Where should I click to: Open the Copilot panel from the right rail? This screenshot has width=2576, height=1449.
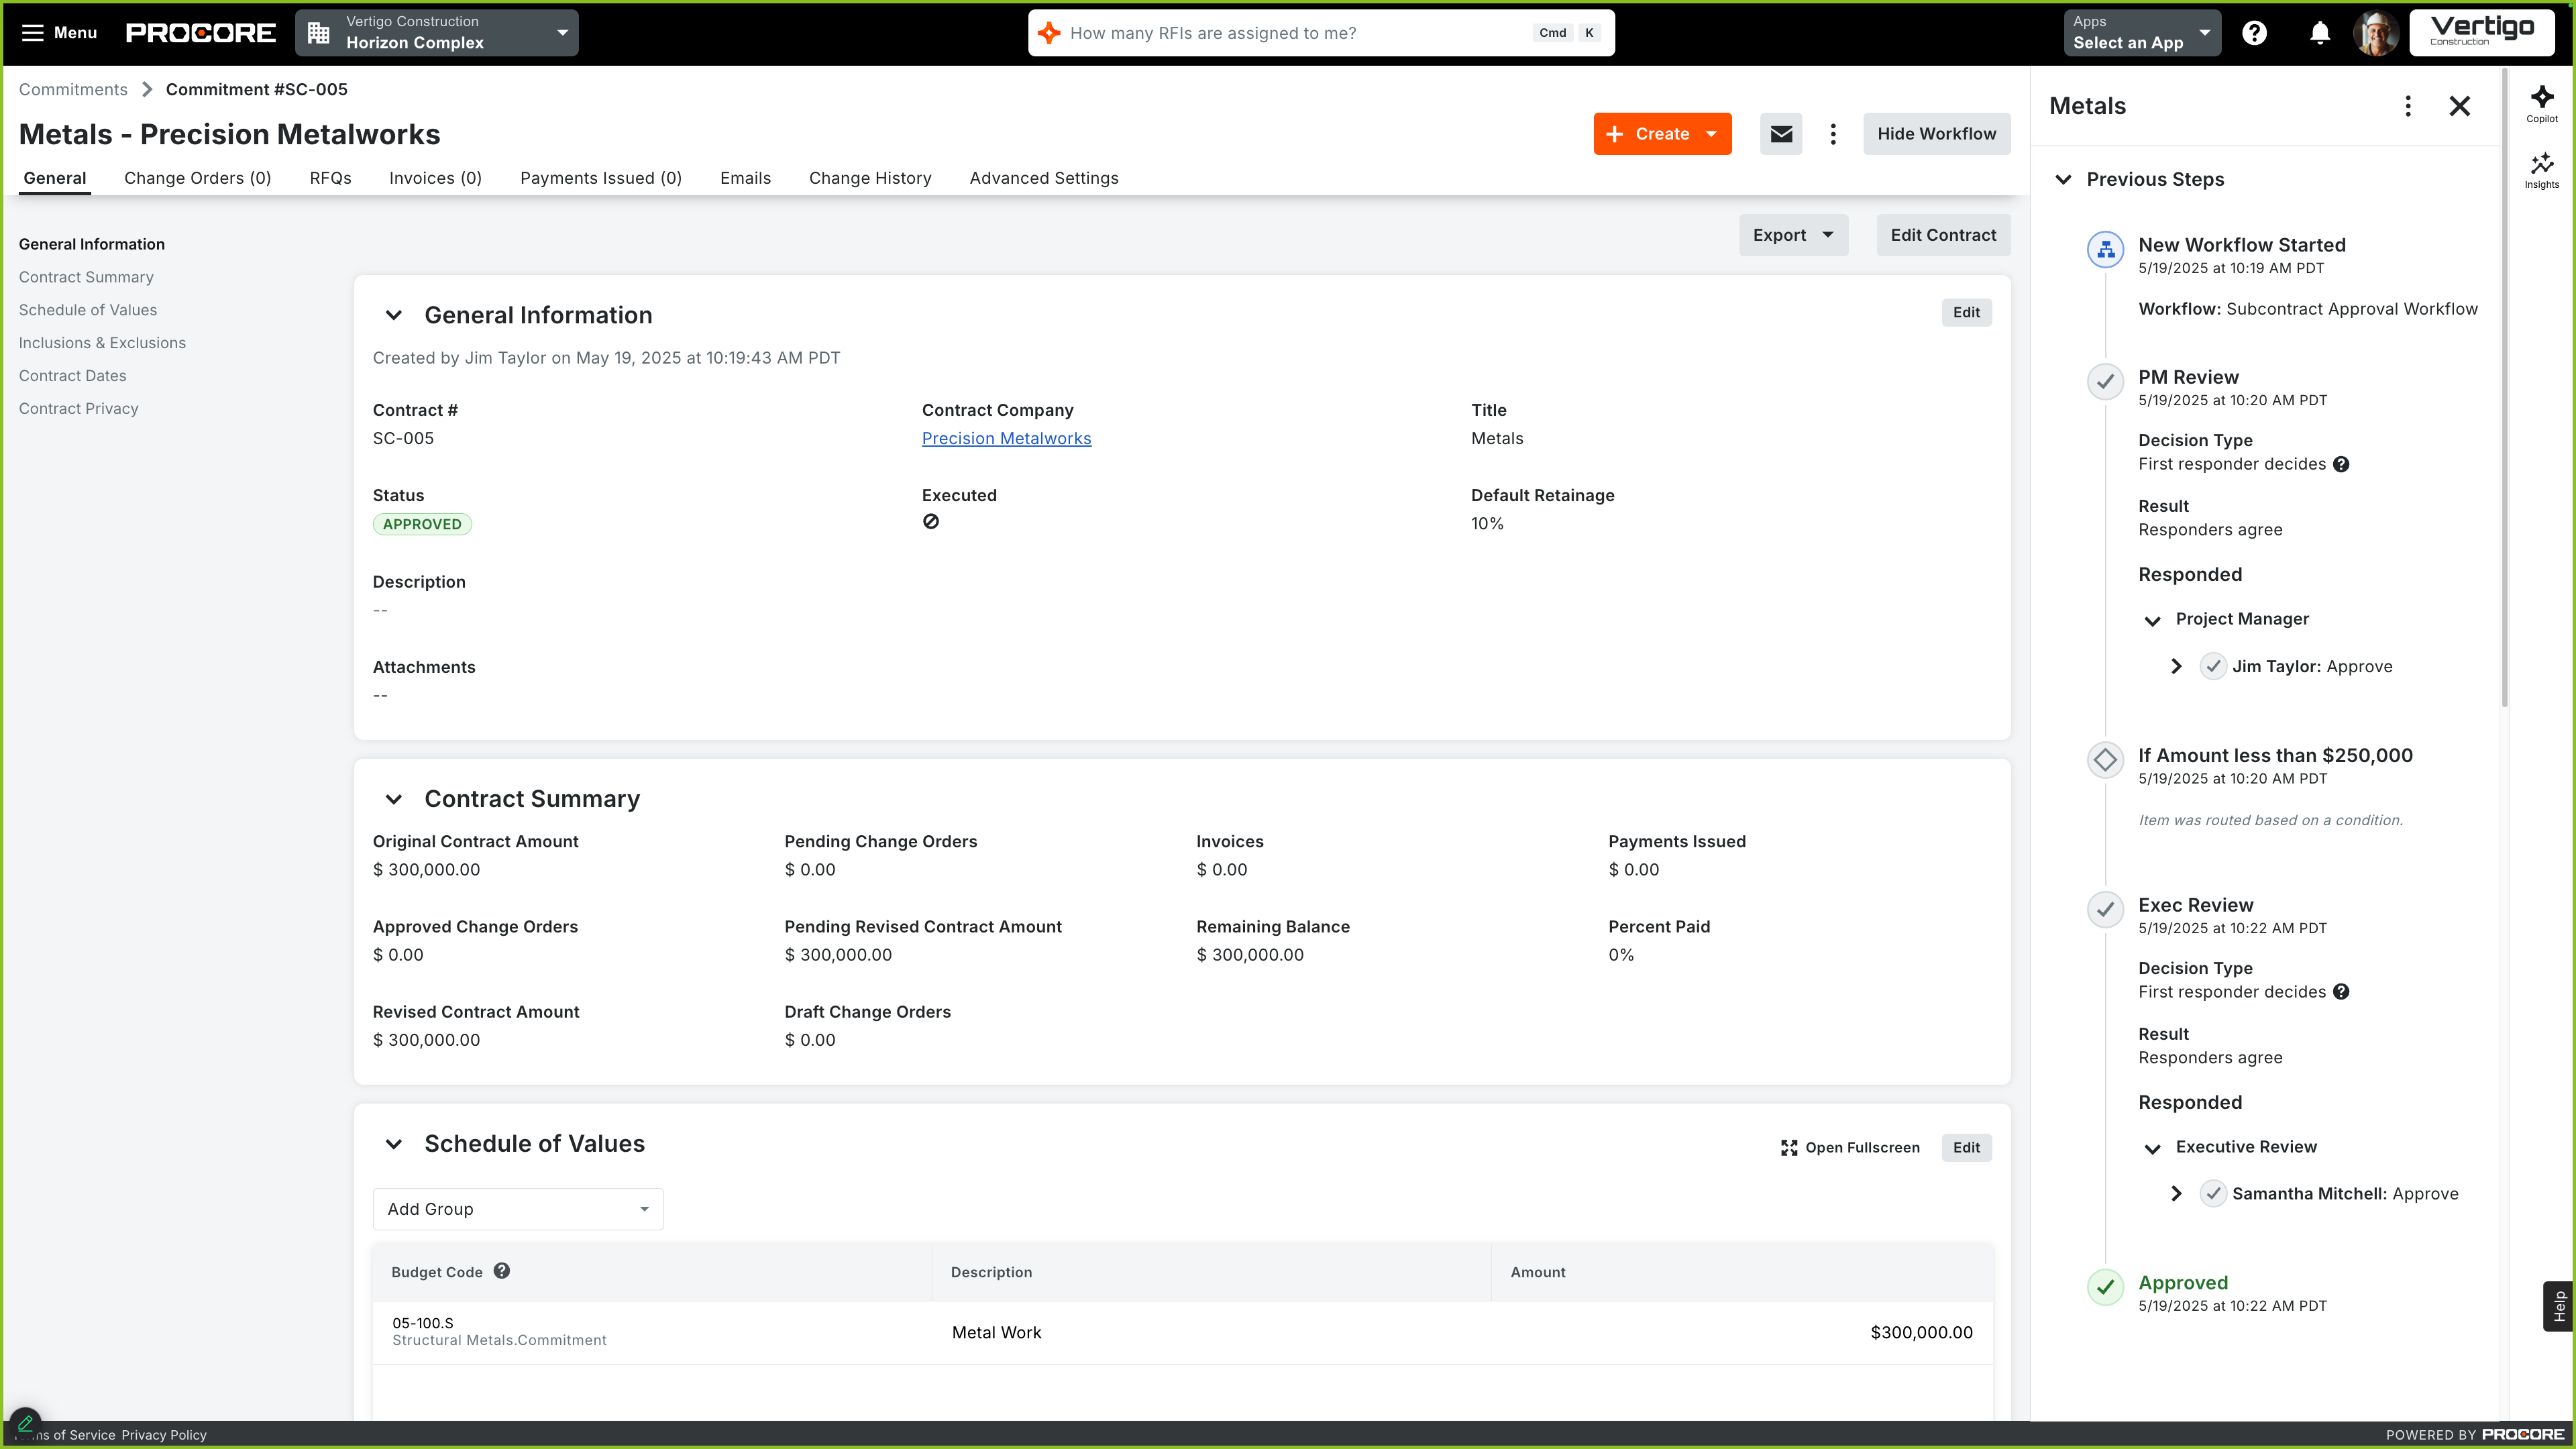click(2543, 104)
